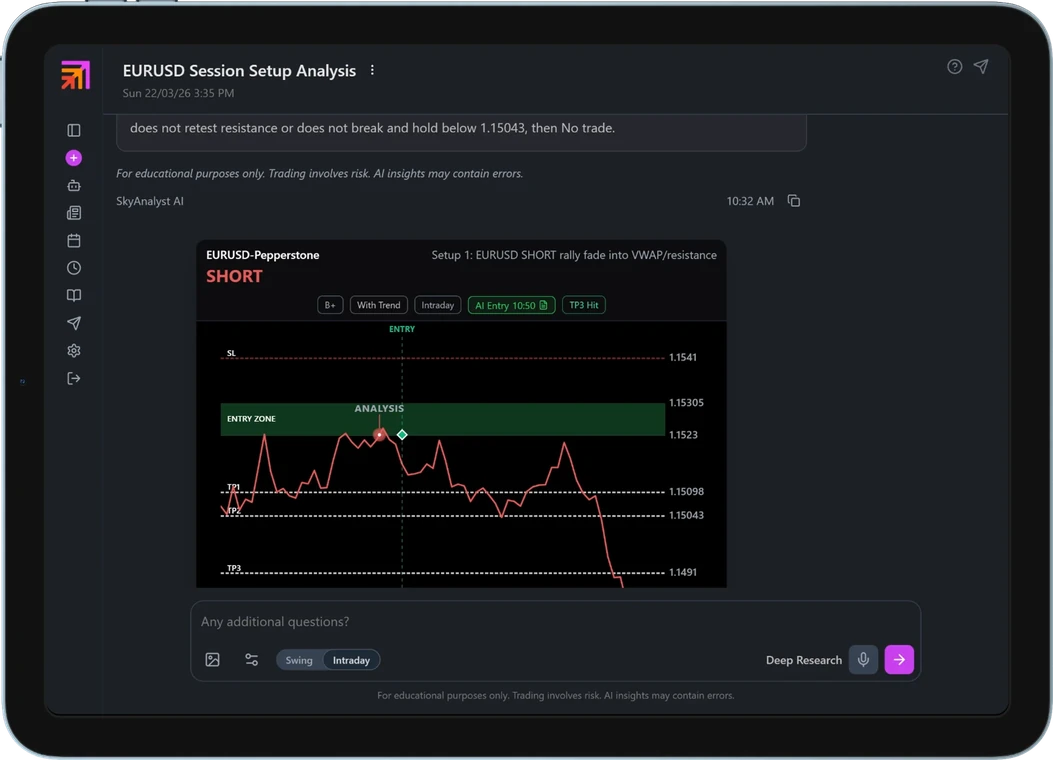Open the history clock icon
Screen dimensions: 1053x760
click(x=74, y=268)
